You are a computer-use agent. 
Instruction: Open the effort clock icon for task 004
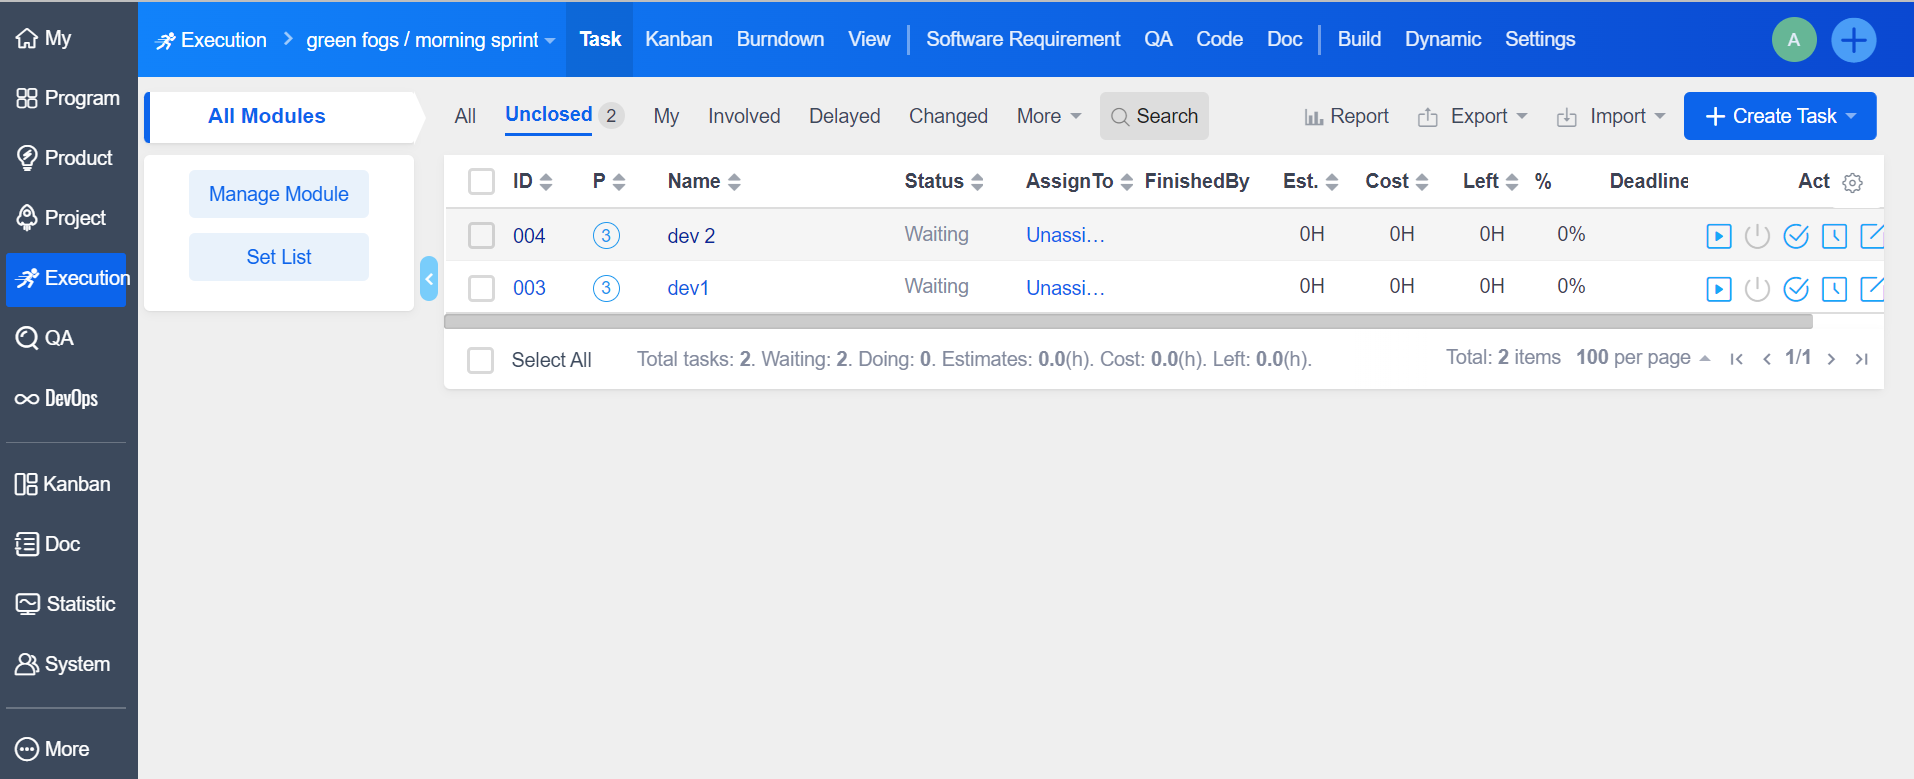[x=1834, y=236]
